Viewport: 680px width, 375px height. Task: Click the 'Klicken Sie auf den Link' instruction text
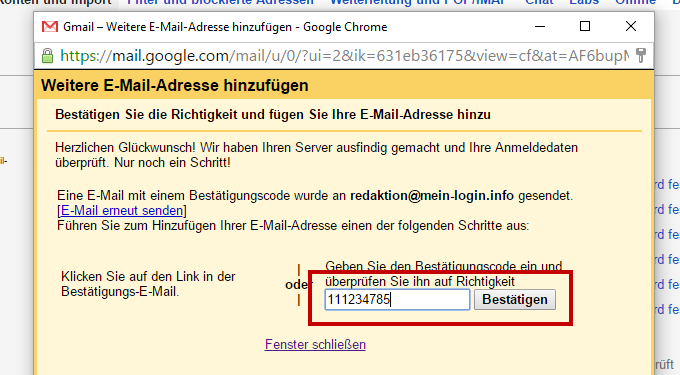(148, 284)
